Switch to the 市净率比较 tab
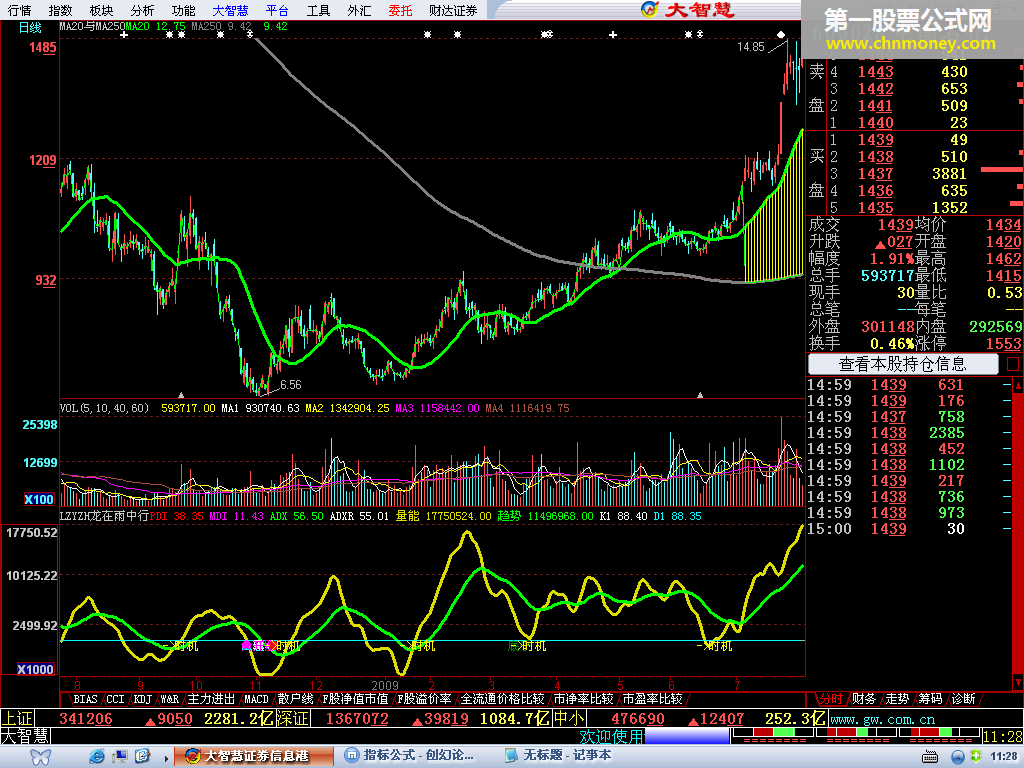 click(583, 699)
